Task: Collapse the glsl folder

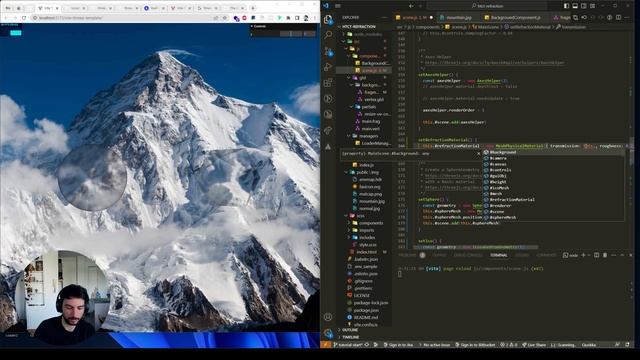Action: tap(362, 78)
